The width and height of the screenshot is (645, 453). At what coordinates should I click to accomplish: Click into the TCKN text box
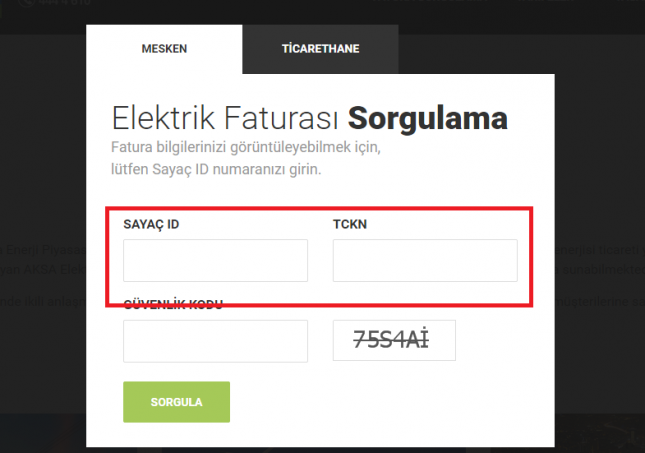pos(425,260)
